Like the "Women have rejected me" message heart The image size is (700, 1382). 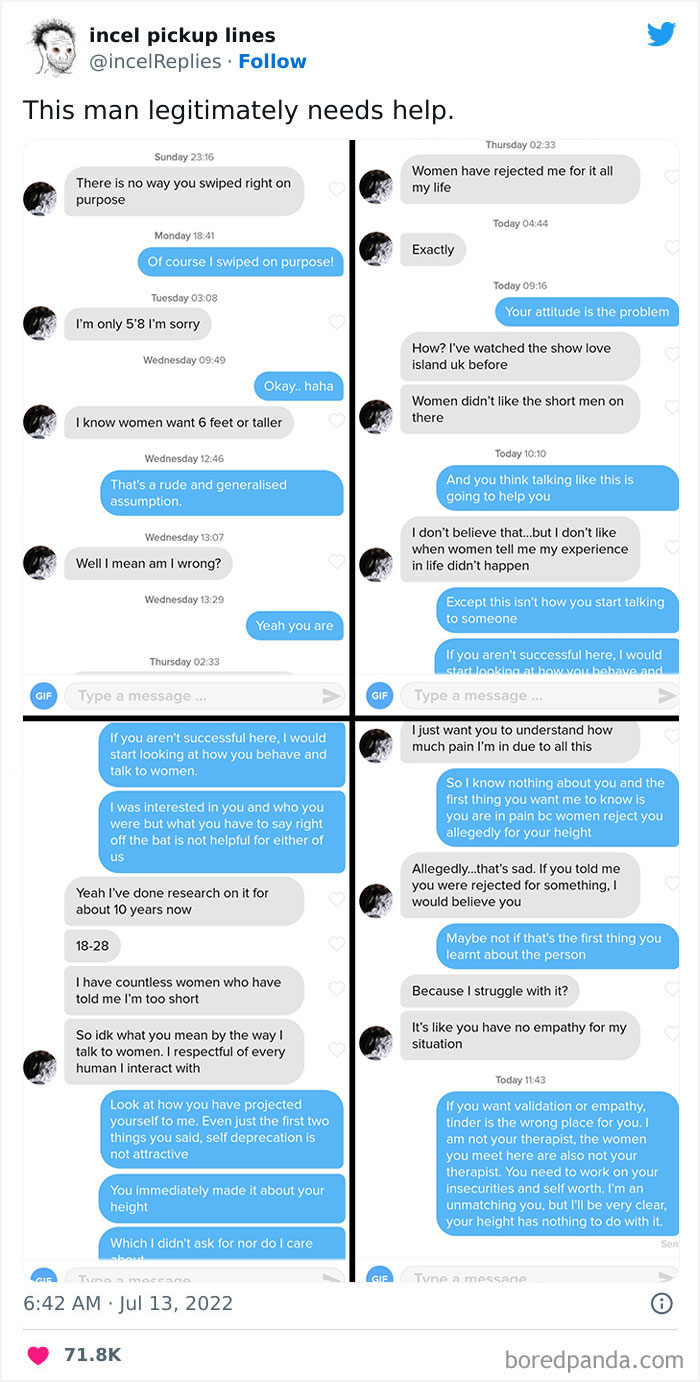(x=673, y=175)
